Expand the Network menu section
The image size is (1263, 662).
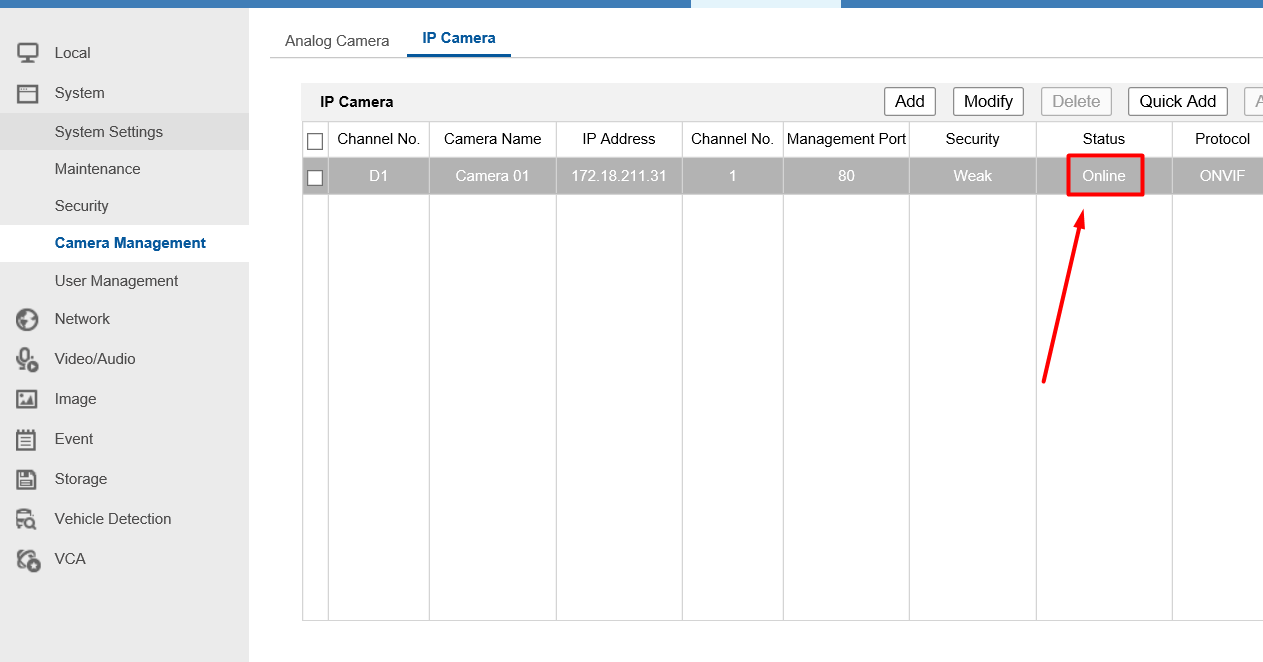coord(82,319)
